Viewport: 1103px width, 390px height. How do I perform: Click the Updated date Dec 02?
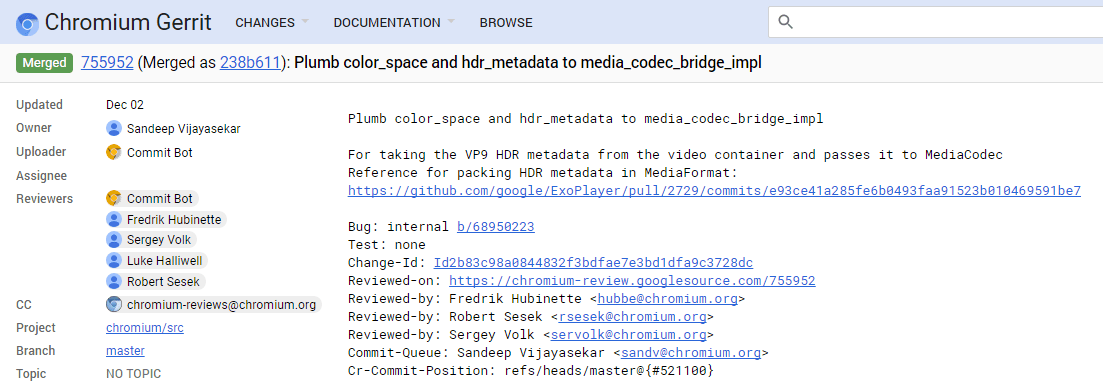pos(125,105)
